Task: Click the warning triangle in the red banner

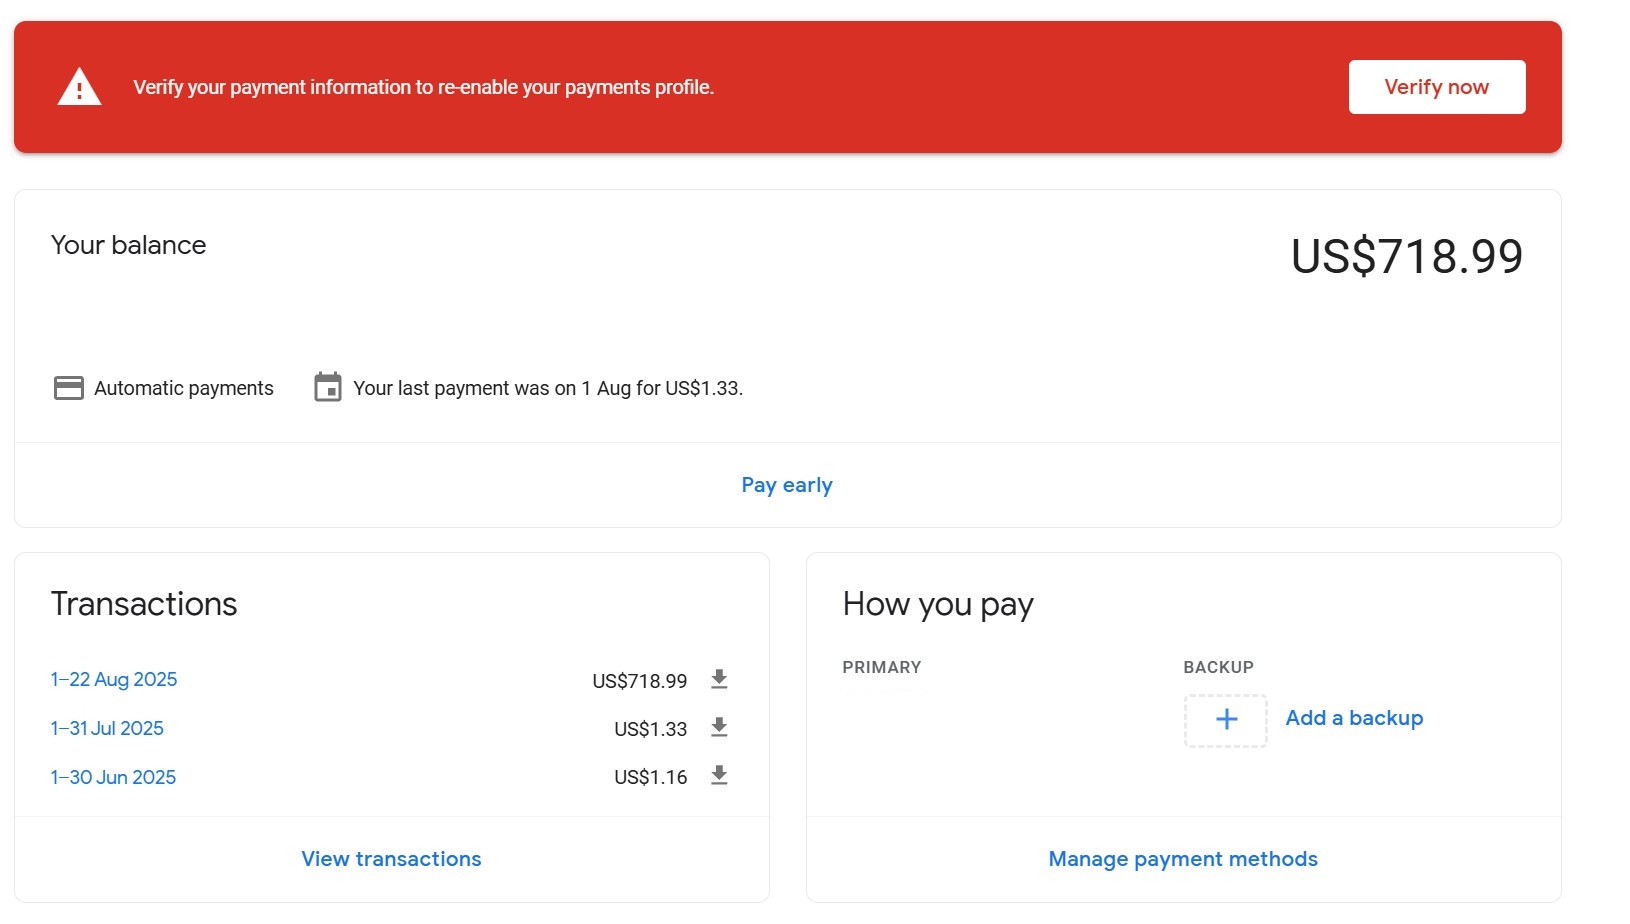Action: click(79, 87)
